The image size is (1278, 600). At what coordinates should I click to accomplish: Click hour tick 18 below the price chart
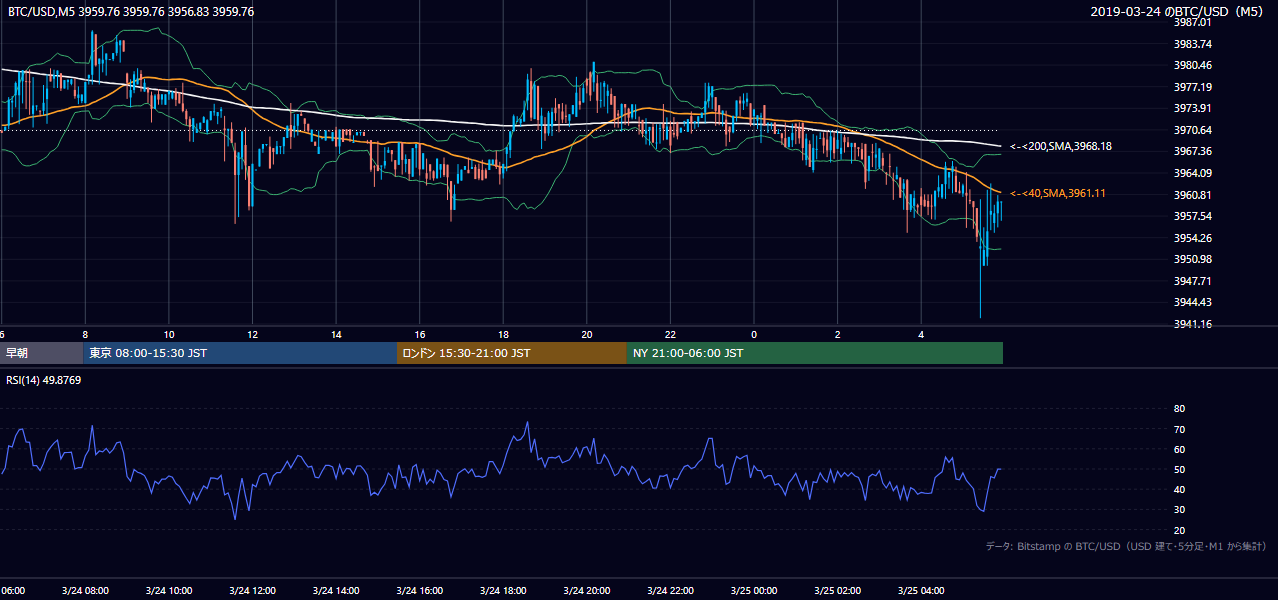click(x=503, y=334)
